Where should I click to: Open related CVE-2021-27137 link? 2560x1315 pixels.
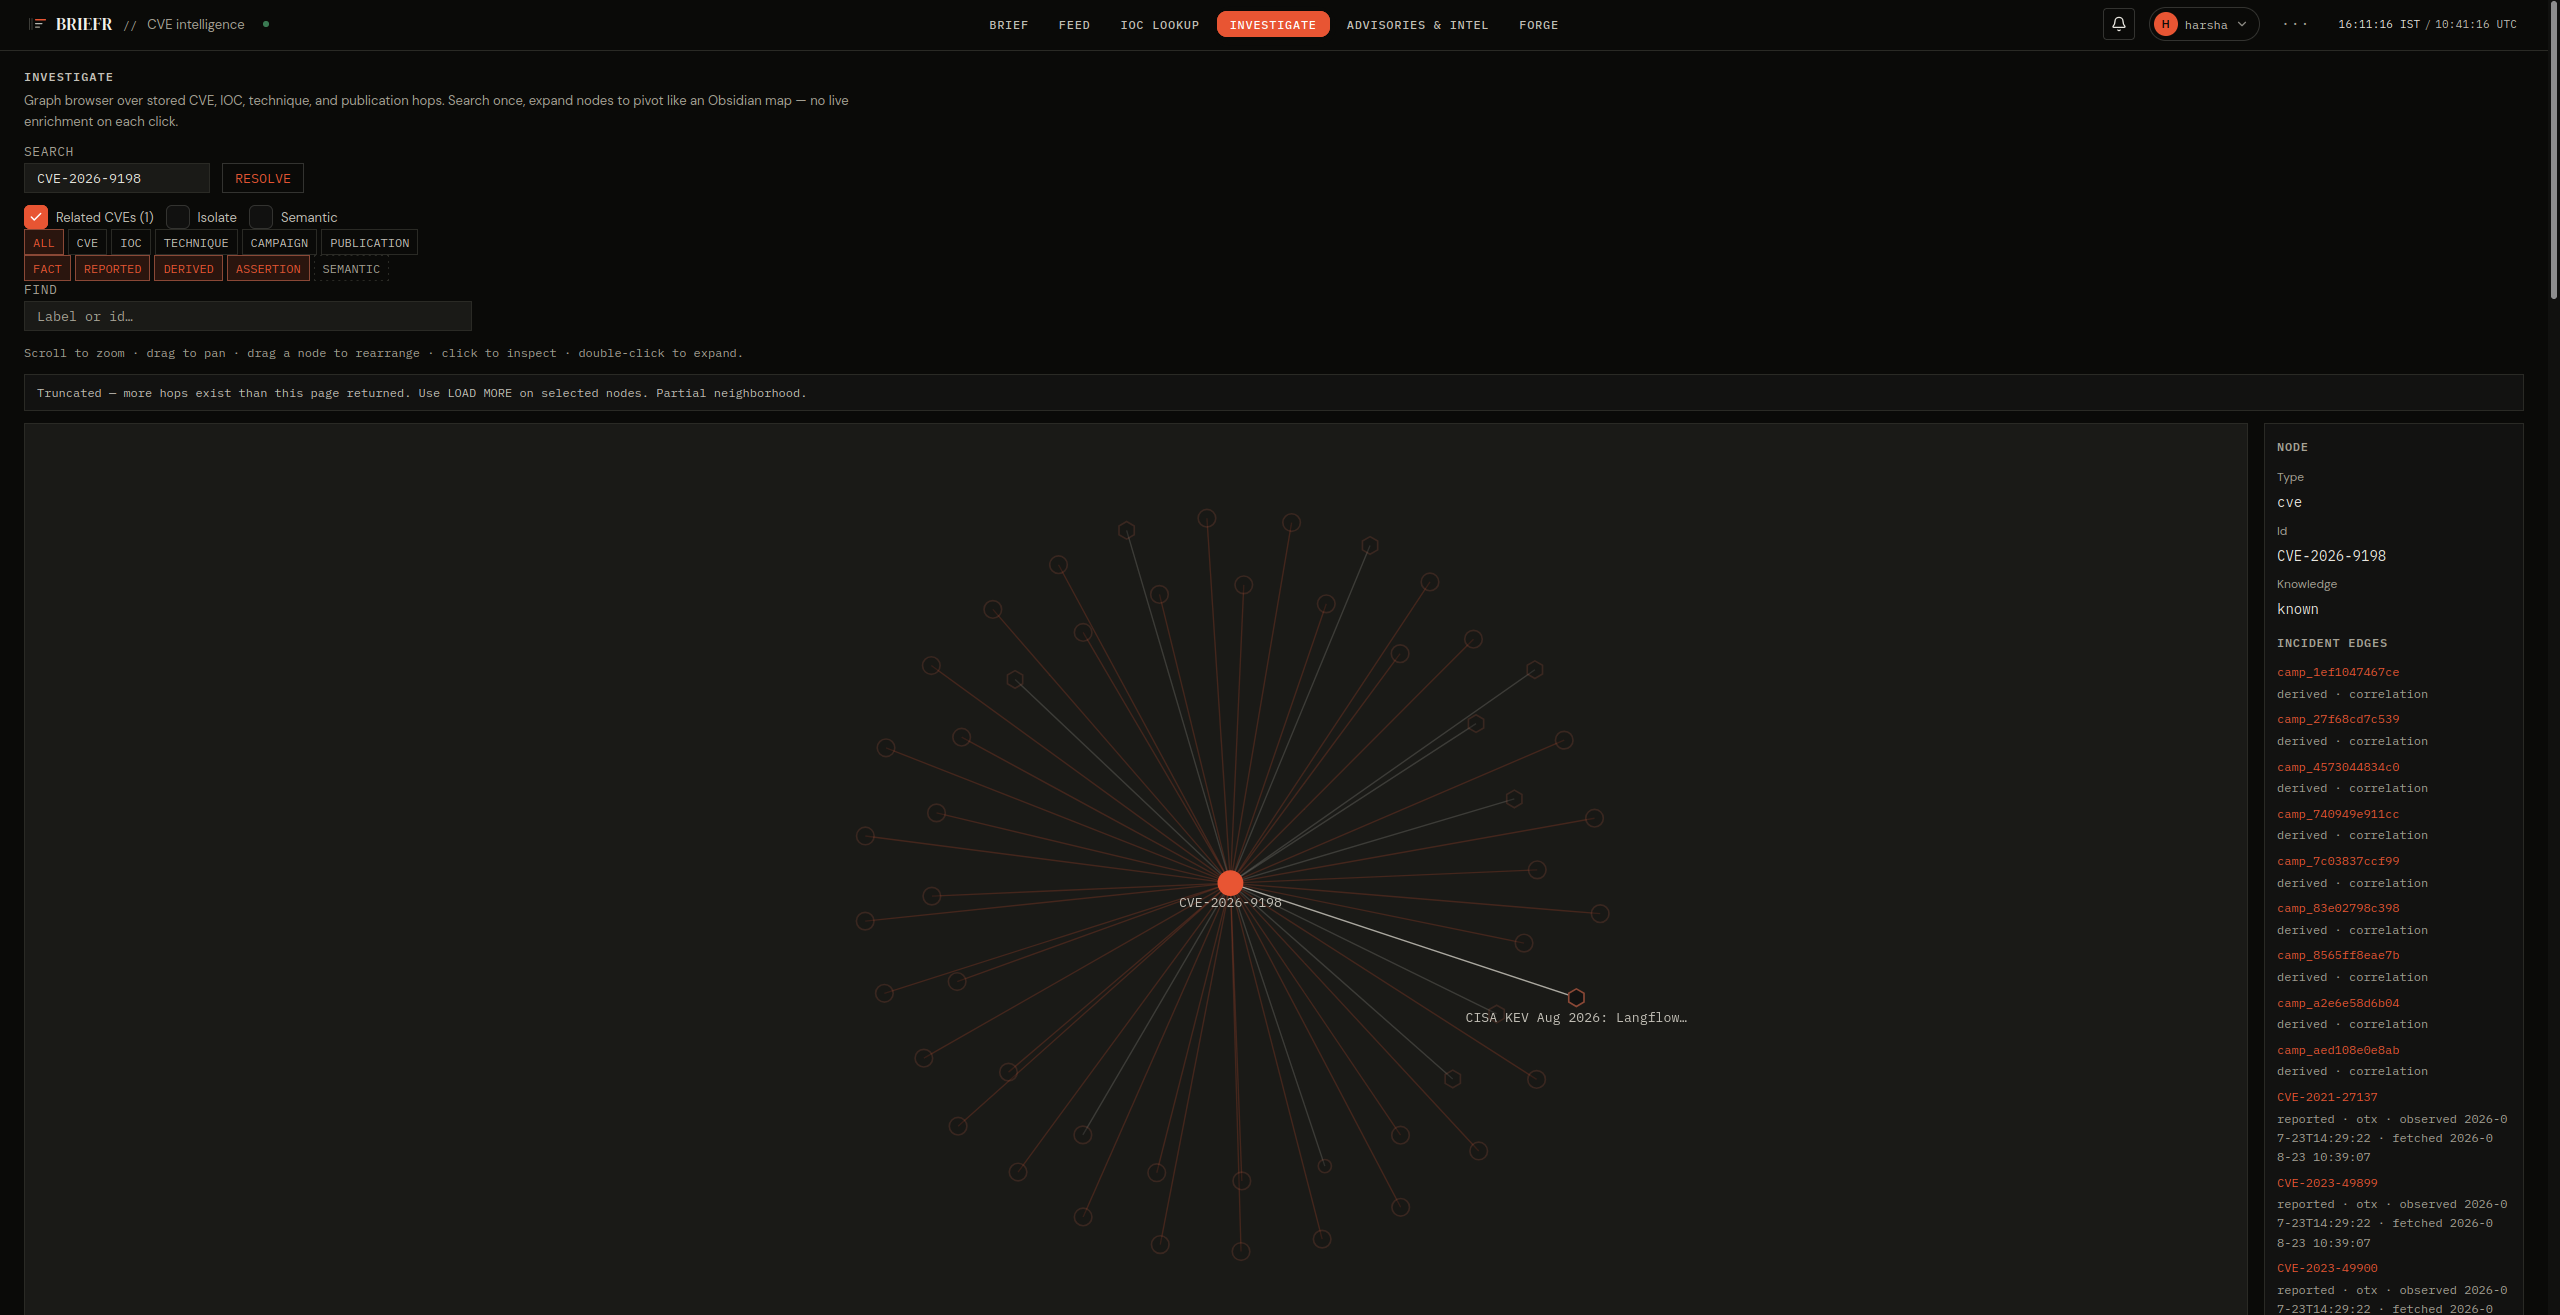click(2327, 1097)
